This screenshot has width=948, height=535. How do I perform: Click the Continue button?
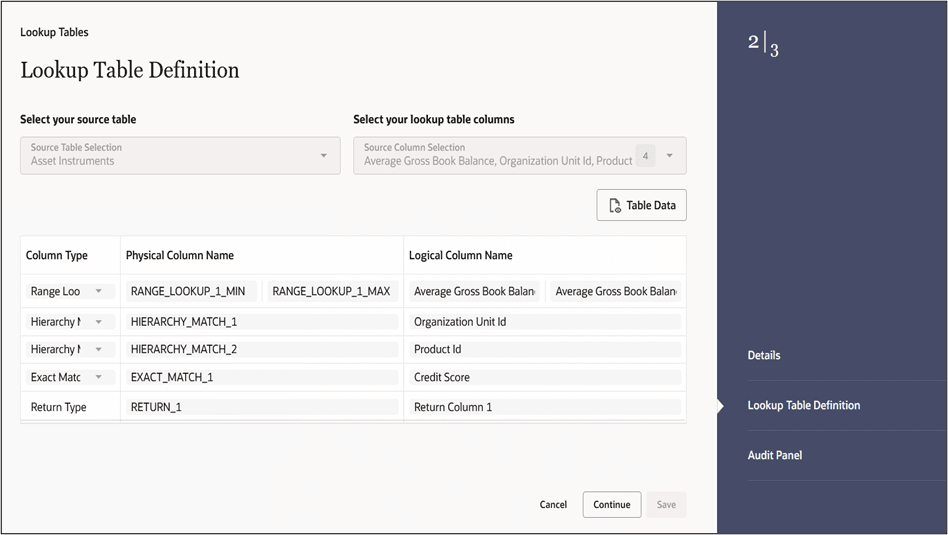tap(611, 504)
